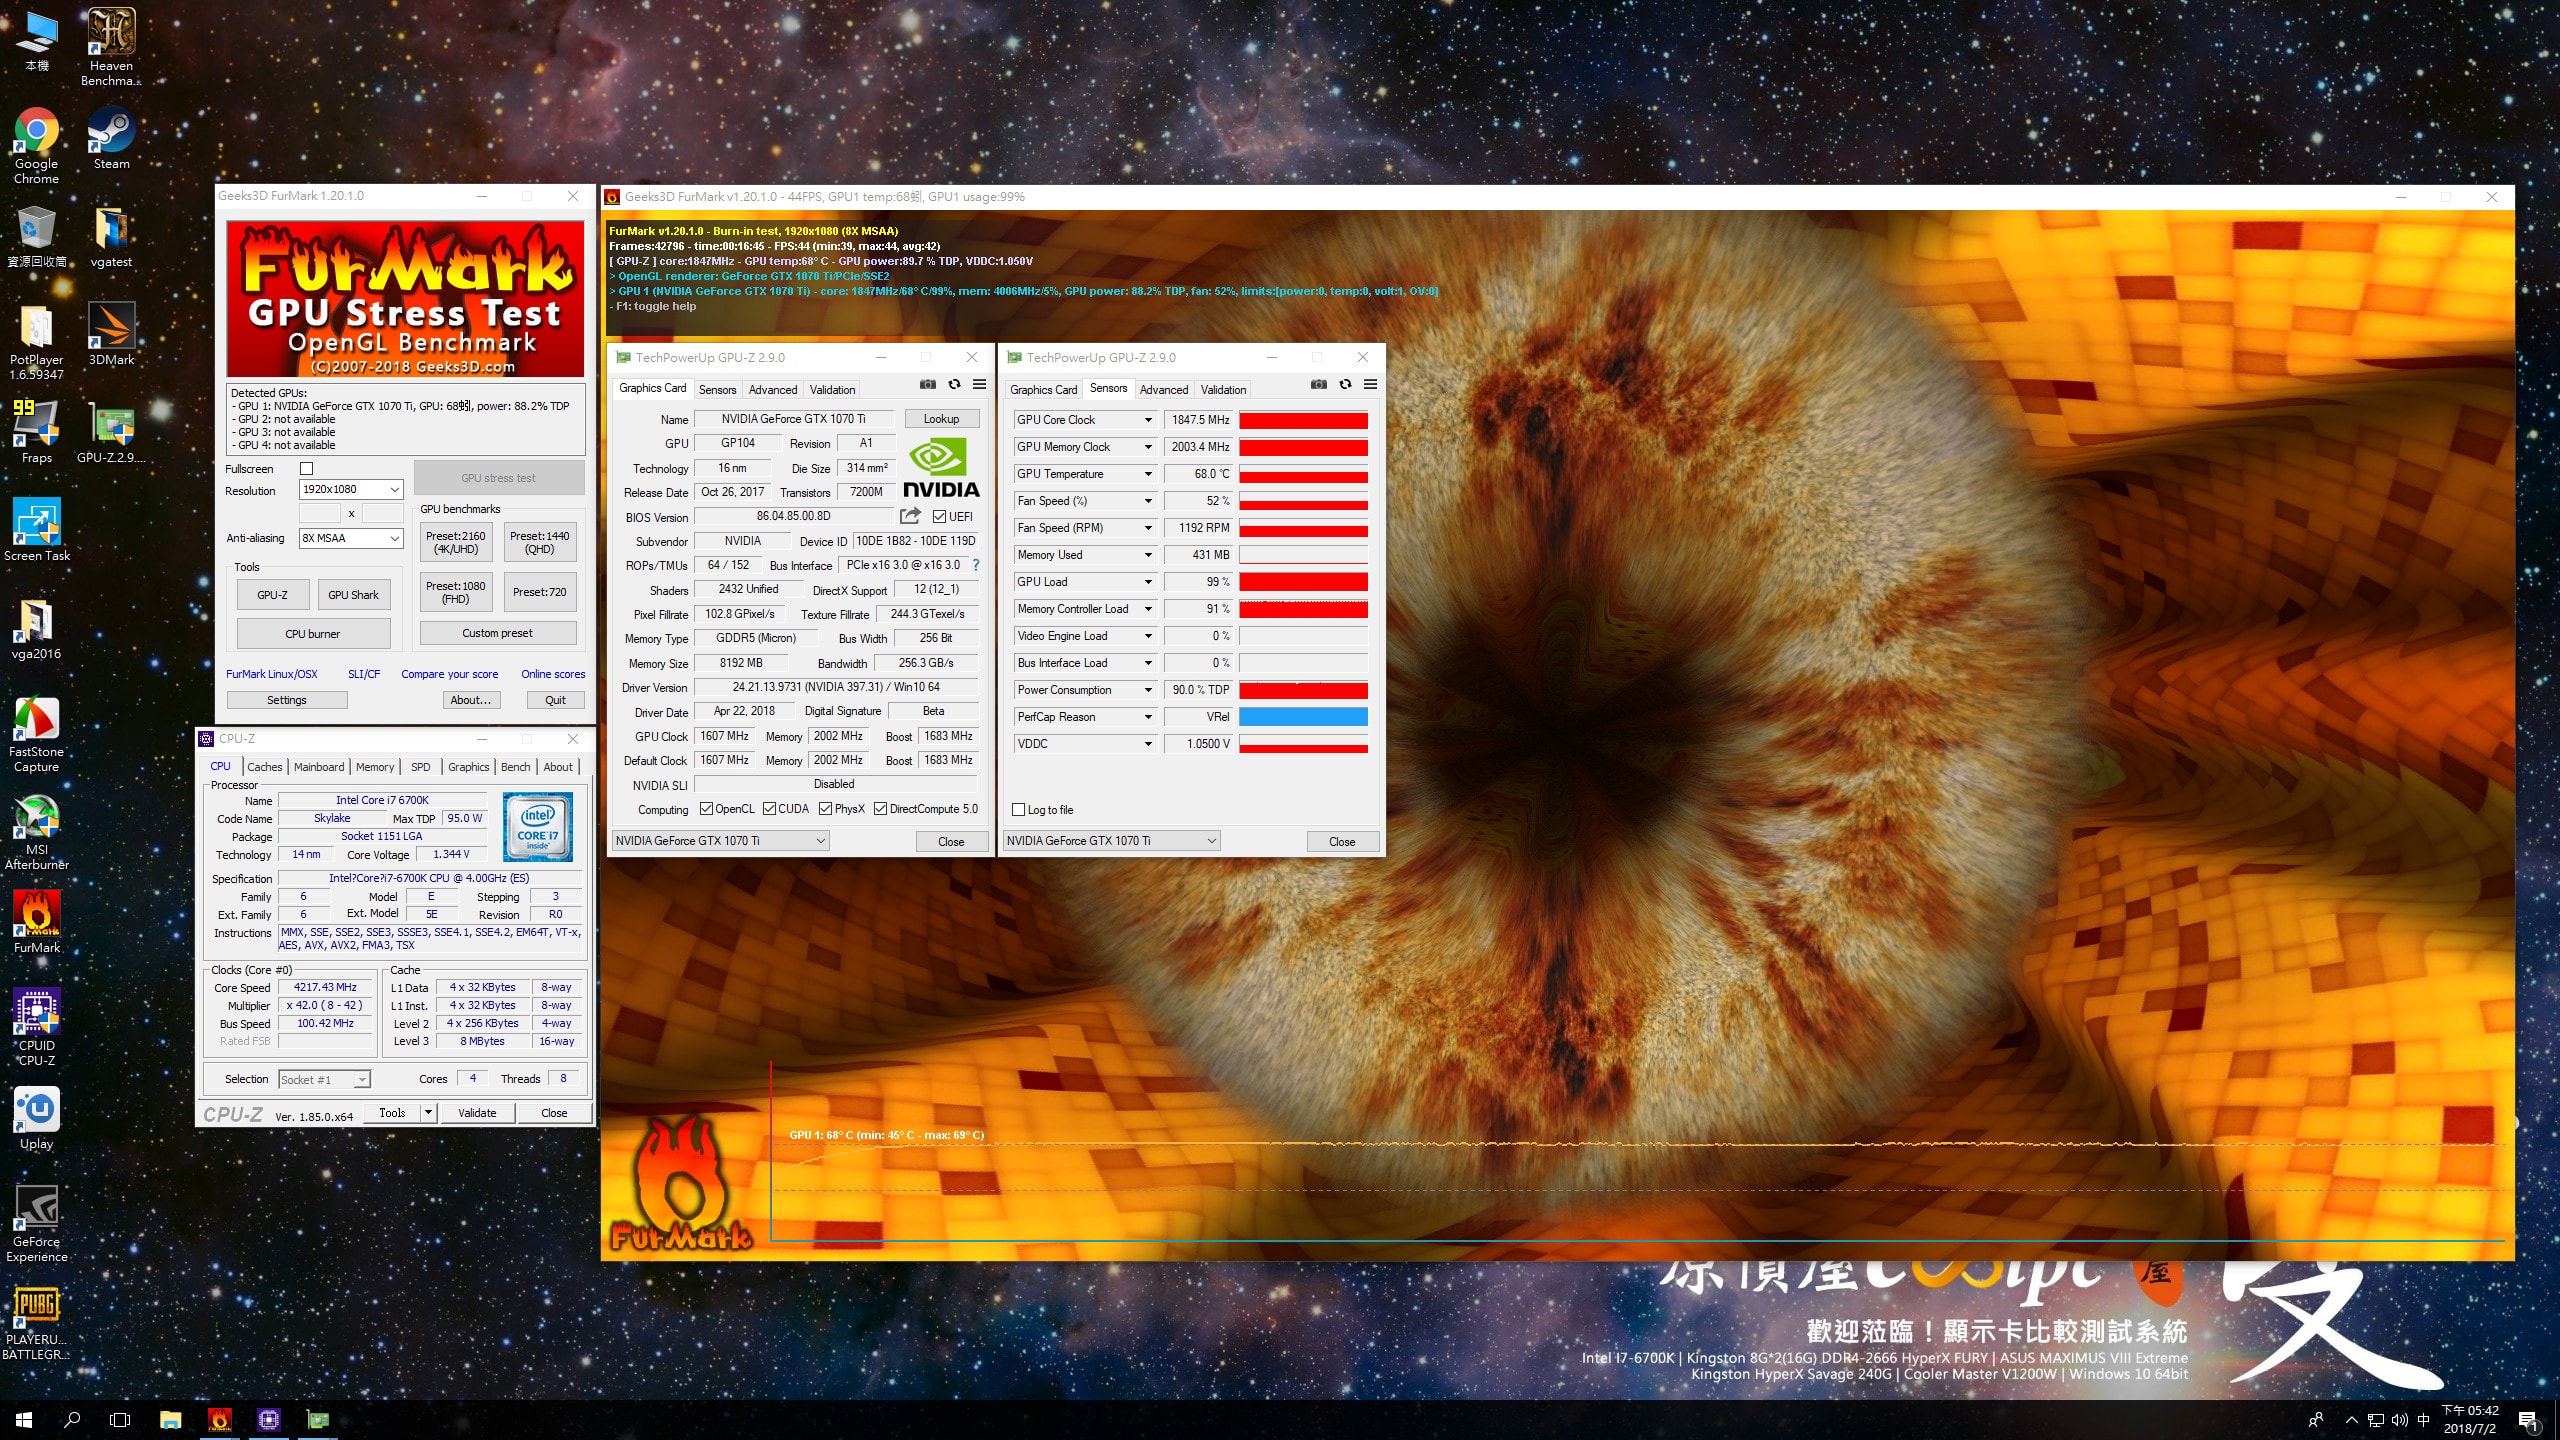Open GeForce Experience desktop icon
2560x1440 pixels.
tap(36, 1224)
